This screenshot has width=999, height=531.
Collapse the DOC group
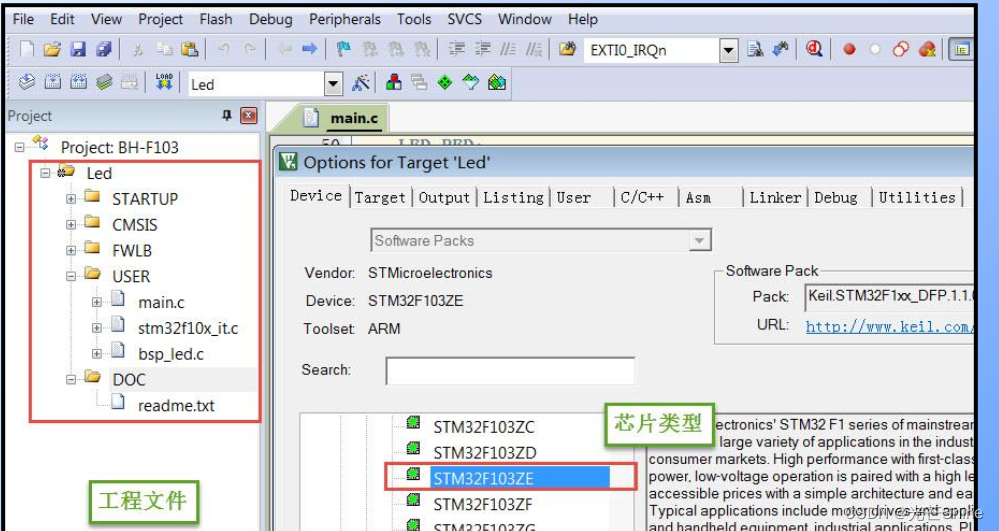click(x=71, y=379)
